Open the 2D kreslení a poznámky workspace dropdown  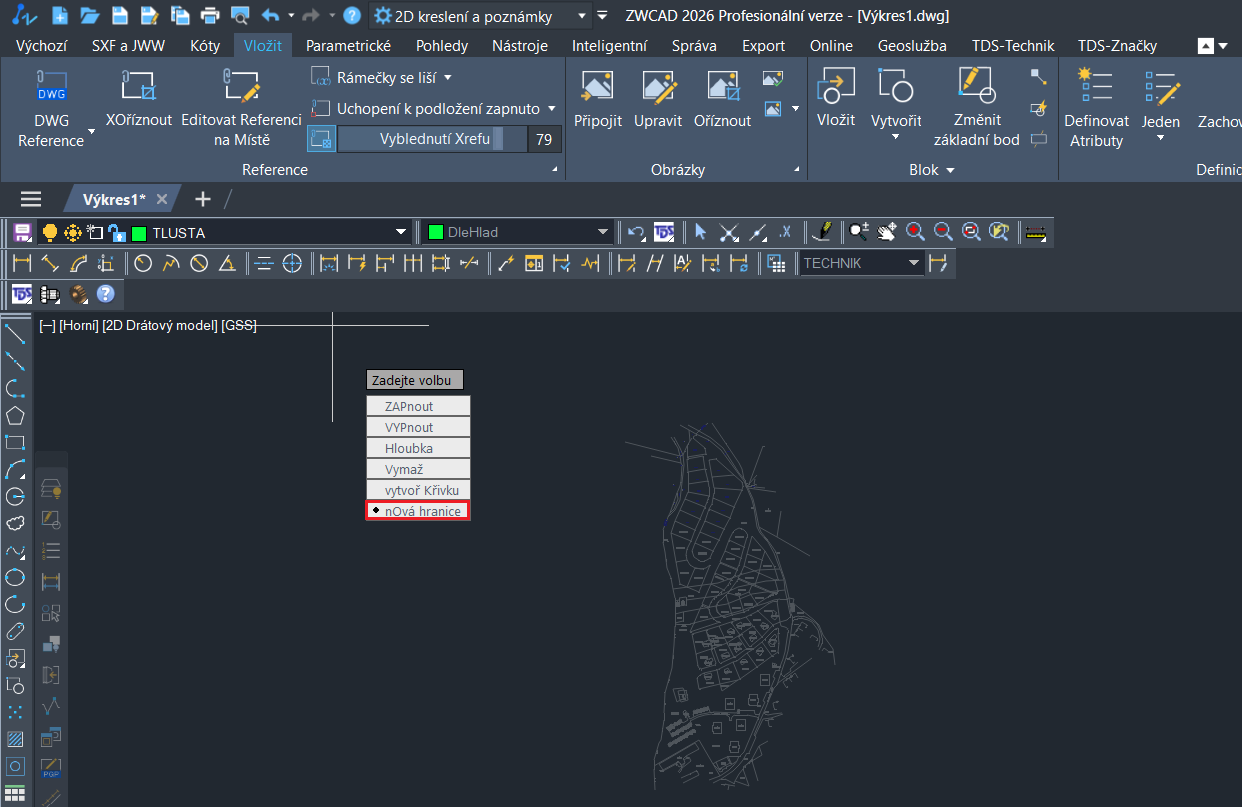[582, 16]
